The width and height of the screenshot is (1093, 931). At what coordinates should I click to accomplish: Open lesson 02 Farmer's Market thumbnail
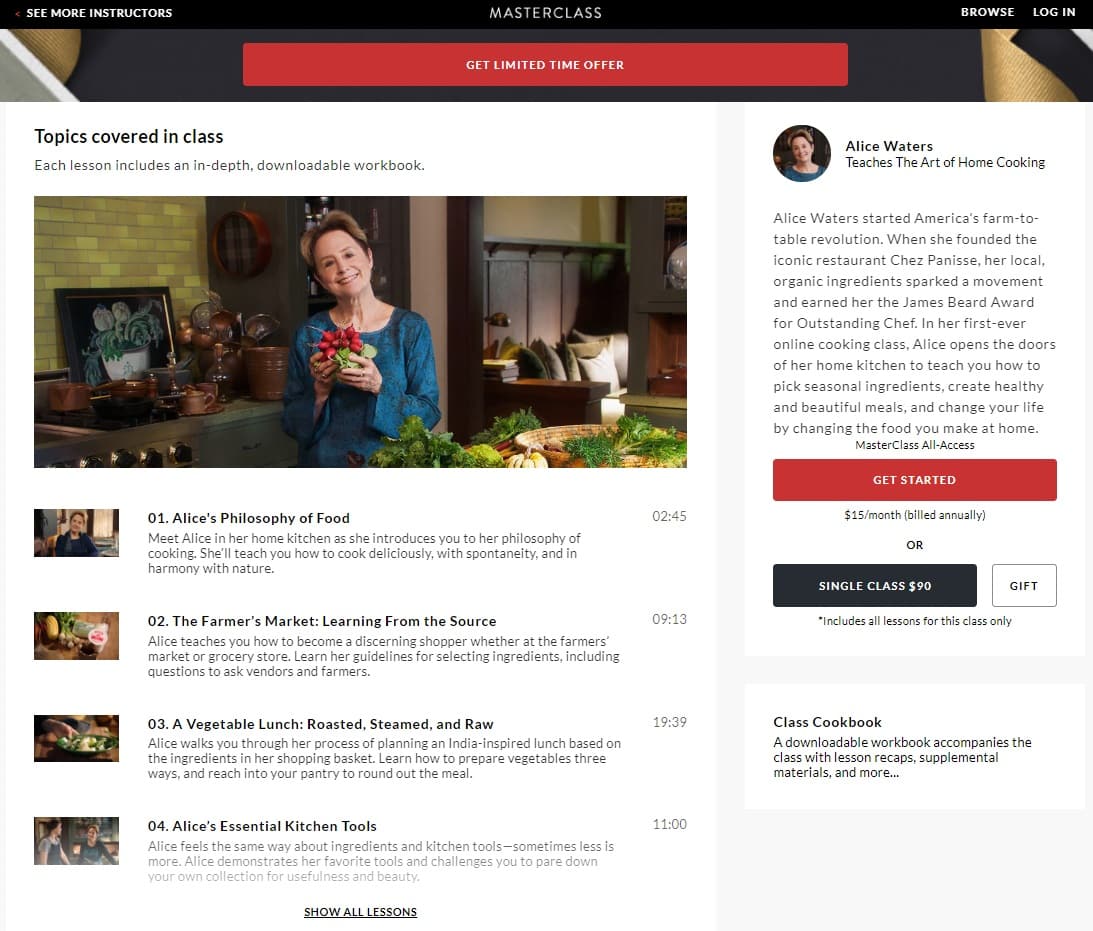77,636
